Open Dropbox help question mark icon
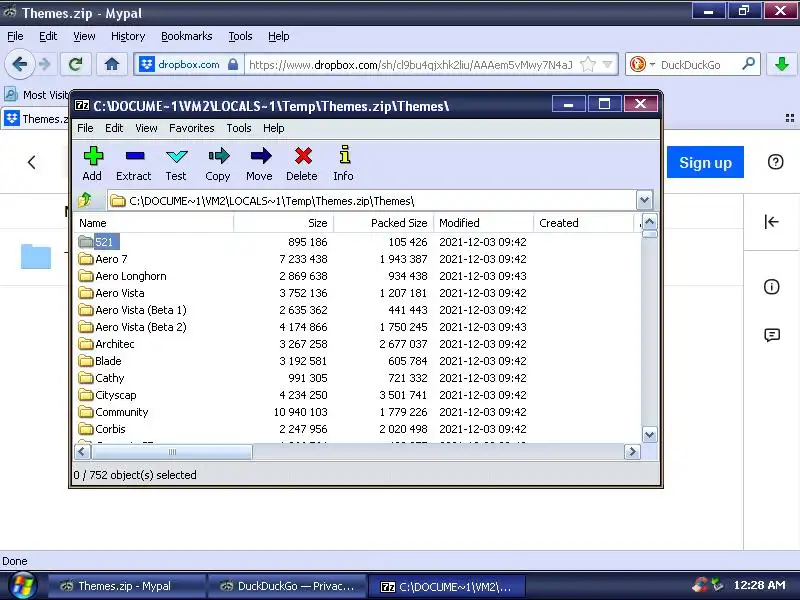The width and height of the screenshot is (800, 600). pyautogui.click(x=775, y=162)
